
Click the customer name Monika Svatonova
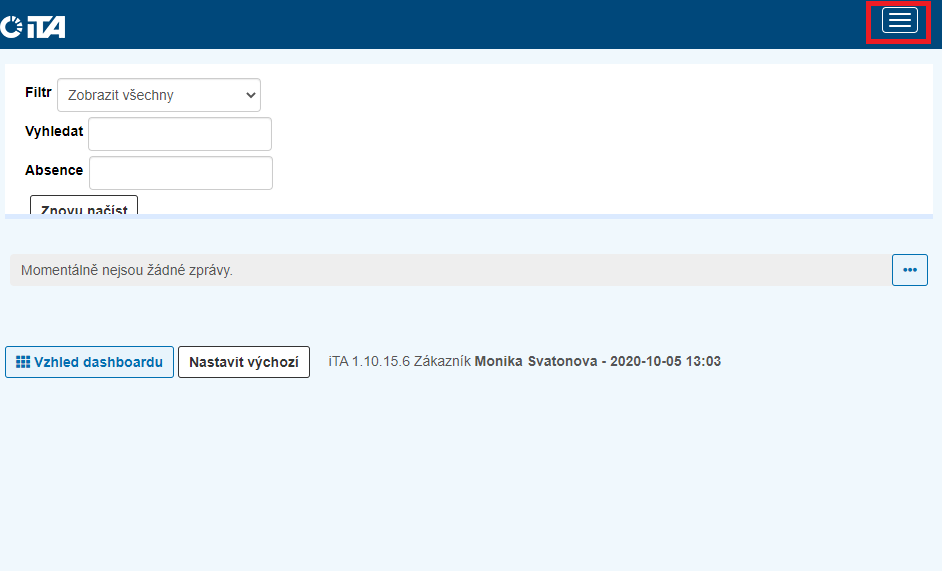tap(538, 361)
